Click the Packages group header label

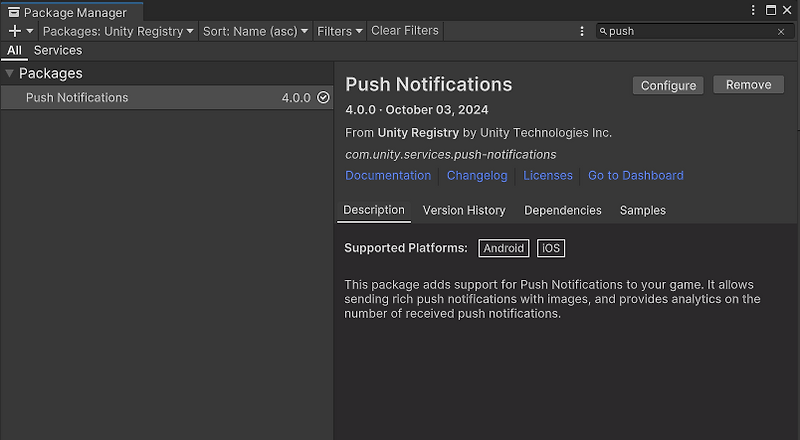[51, 74]
